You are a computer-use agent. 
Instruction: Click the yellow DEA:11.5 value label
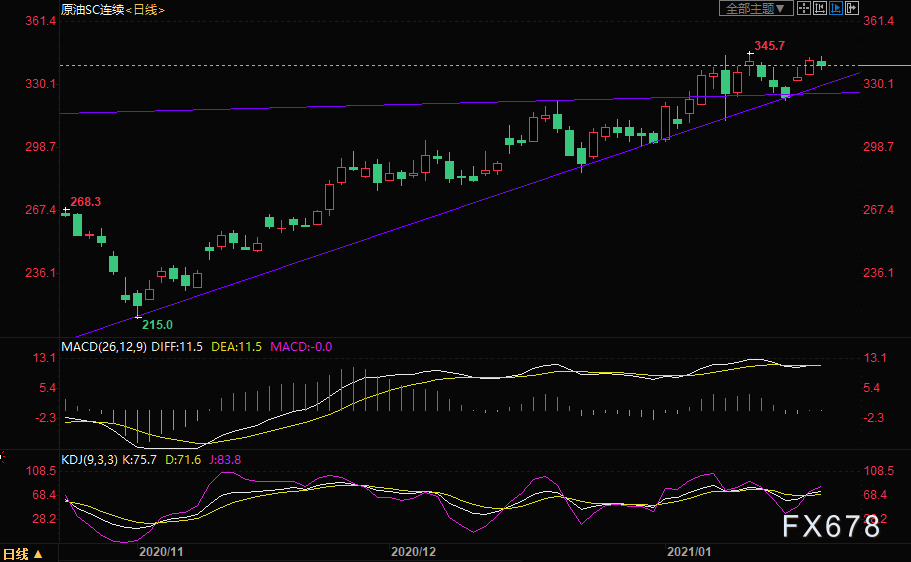[236, 347]
